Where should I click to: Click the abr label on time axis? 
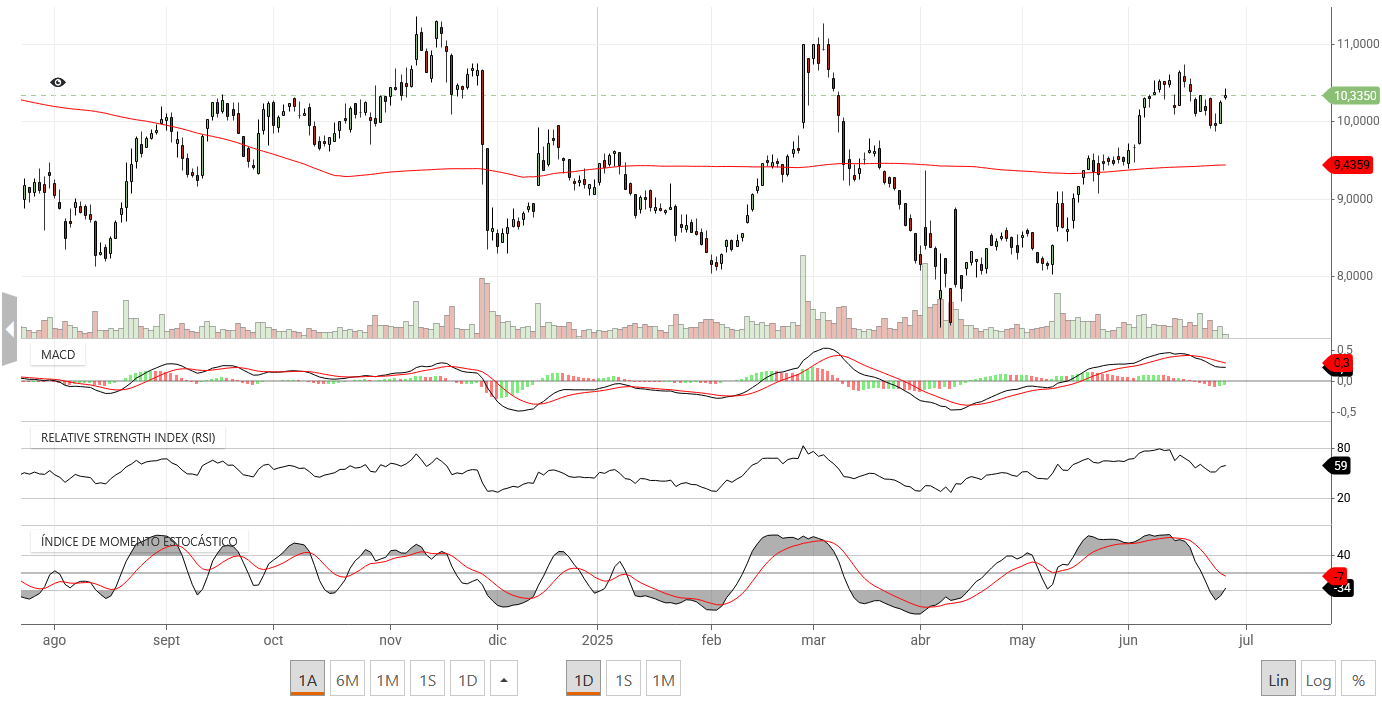point(921,640)
